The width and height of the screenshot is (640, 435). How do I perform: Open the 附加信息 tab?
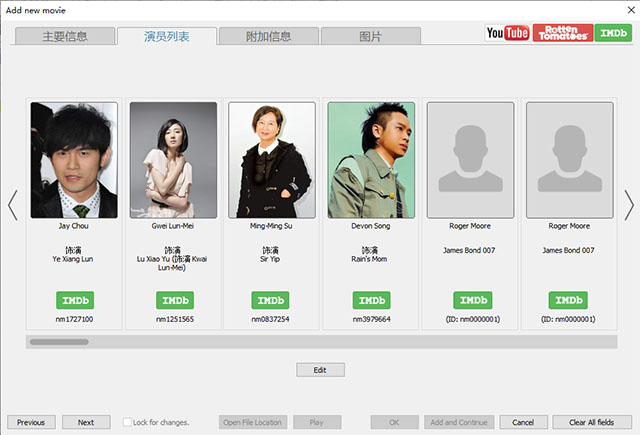pyautogui.click(x=269, y=36)
